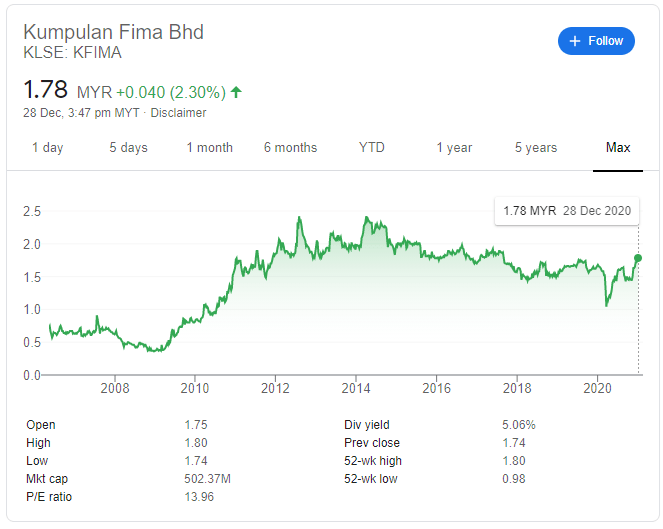Click the Kumpulan Fima Bhd title
Viewport: 663px width, 529px height.
point(113,32)
